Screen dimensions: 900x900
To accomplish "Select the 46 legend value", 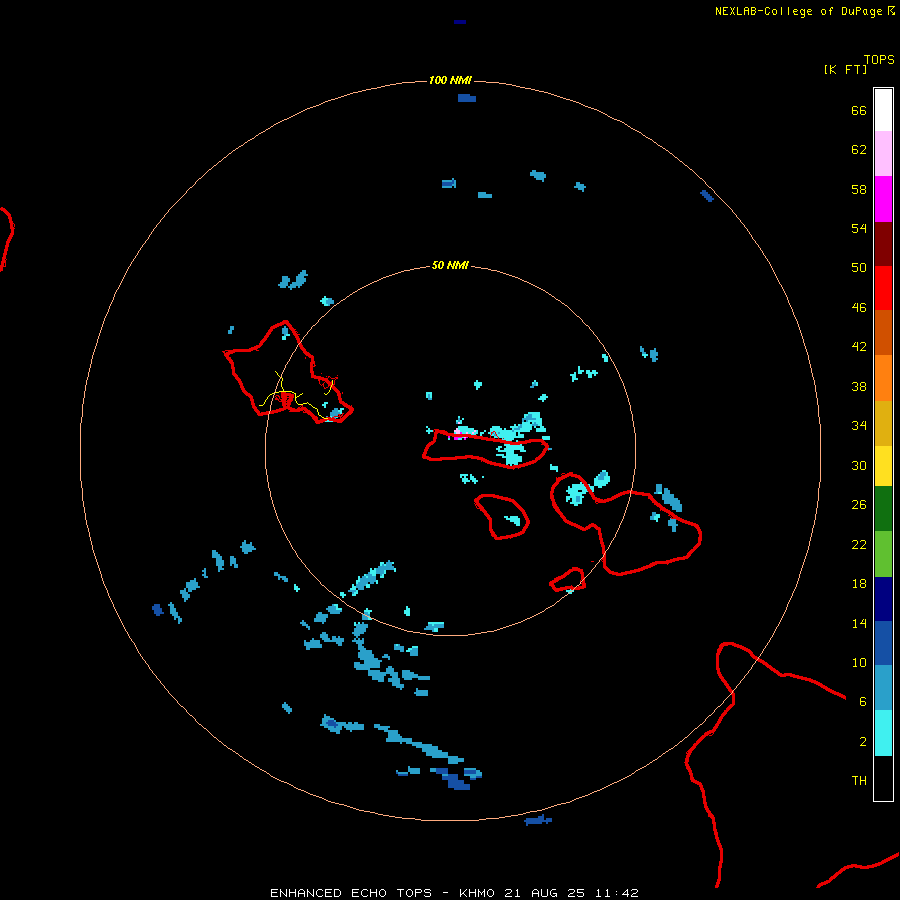I will coord(859,307).
